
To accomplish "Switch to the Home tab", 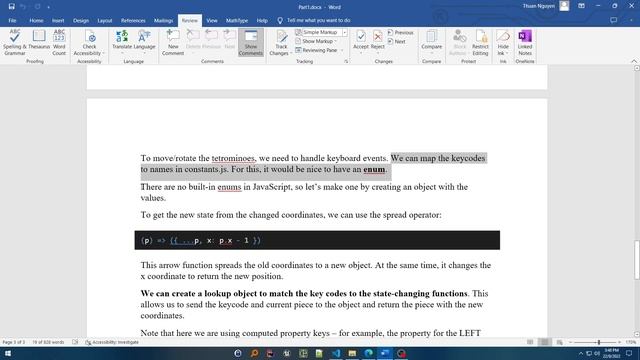I will [36, 20].
